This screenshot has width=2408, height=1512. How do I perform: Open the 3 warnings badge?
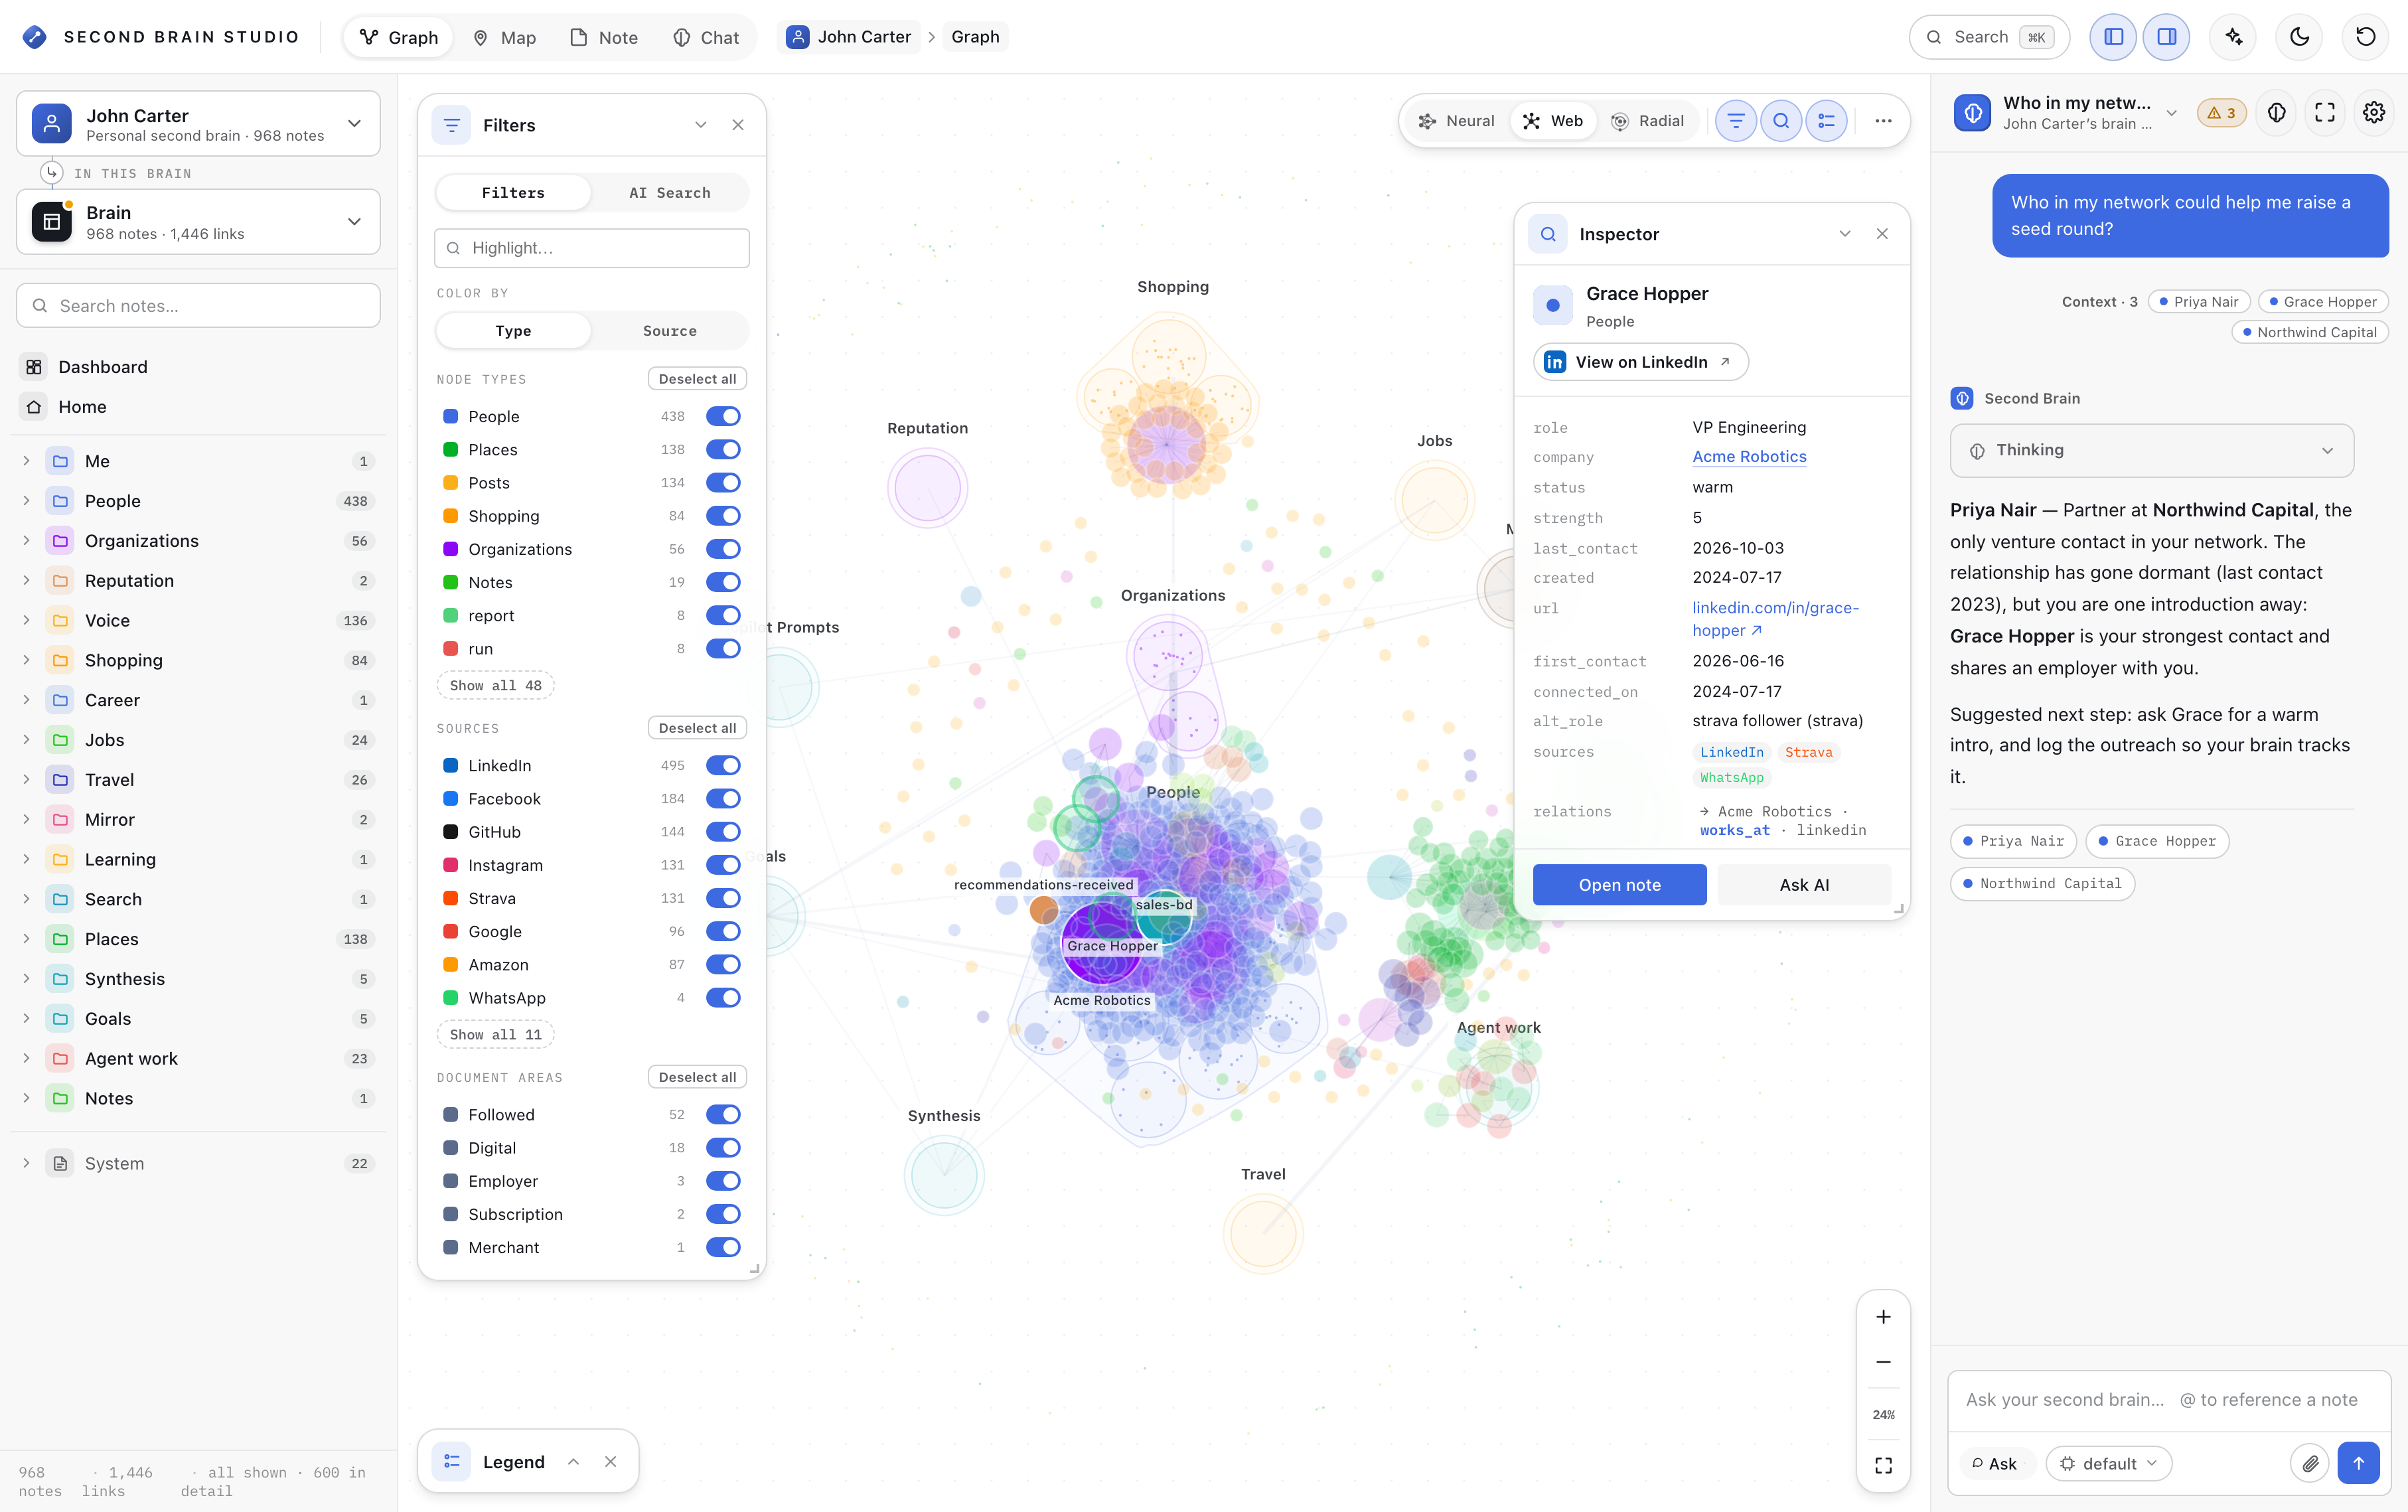click(2221, 113)
